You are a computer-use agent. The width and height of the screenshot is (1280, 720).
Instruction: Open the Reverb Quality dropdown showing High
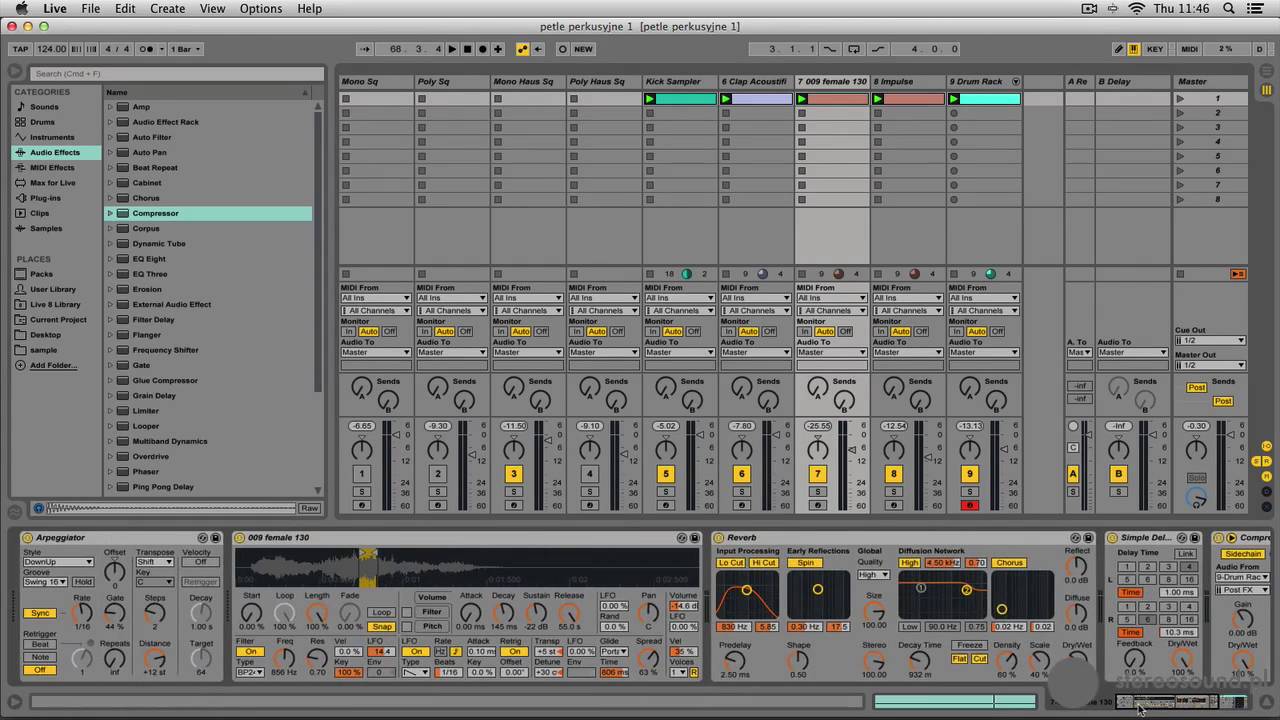point(872,575)
